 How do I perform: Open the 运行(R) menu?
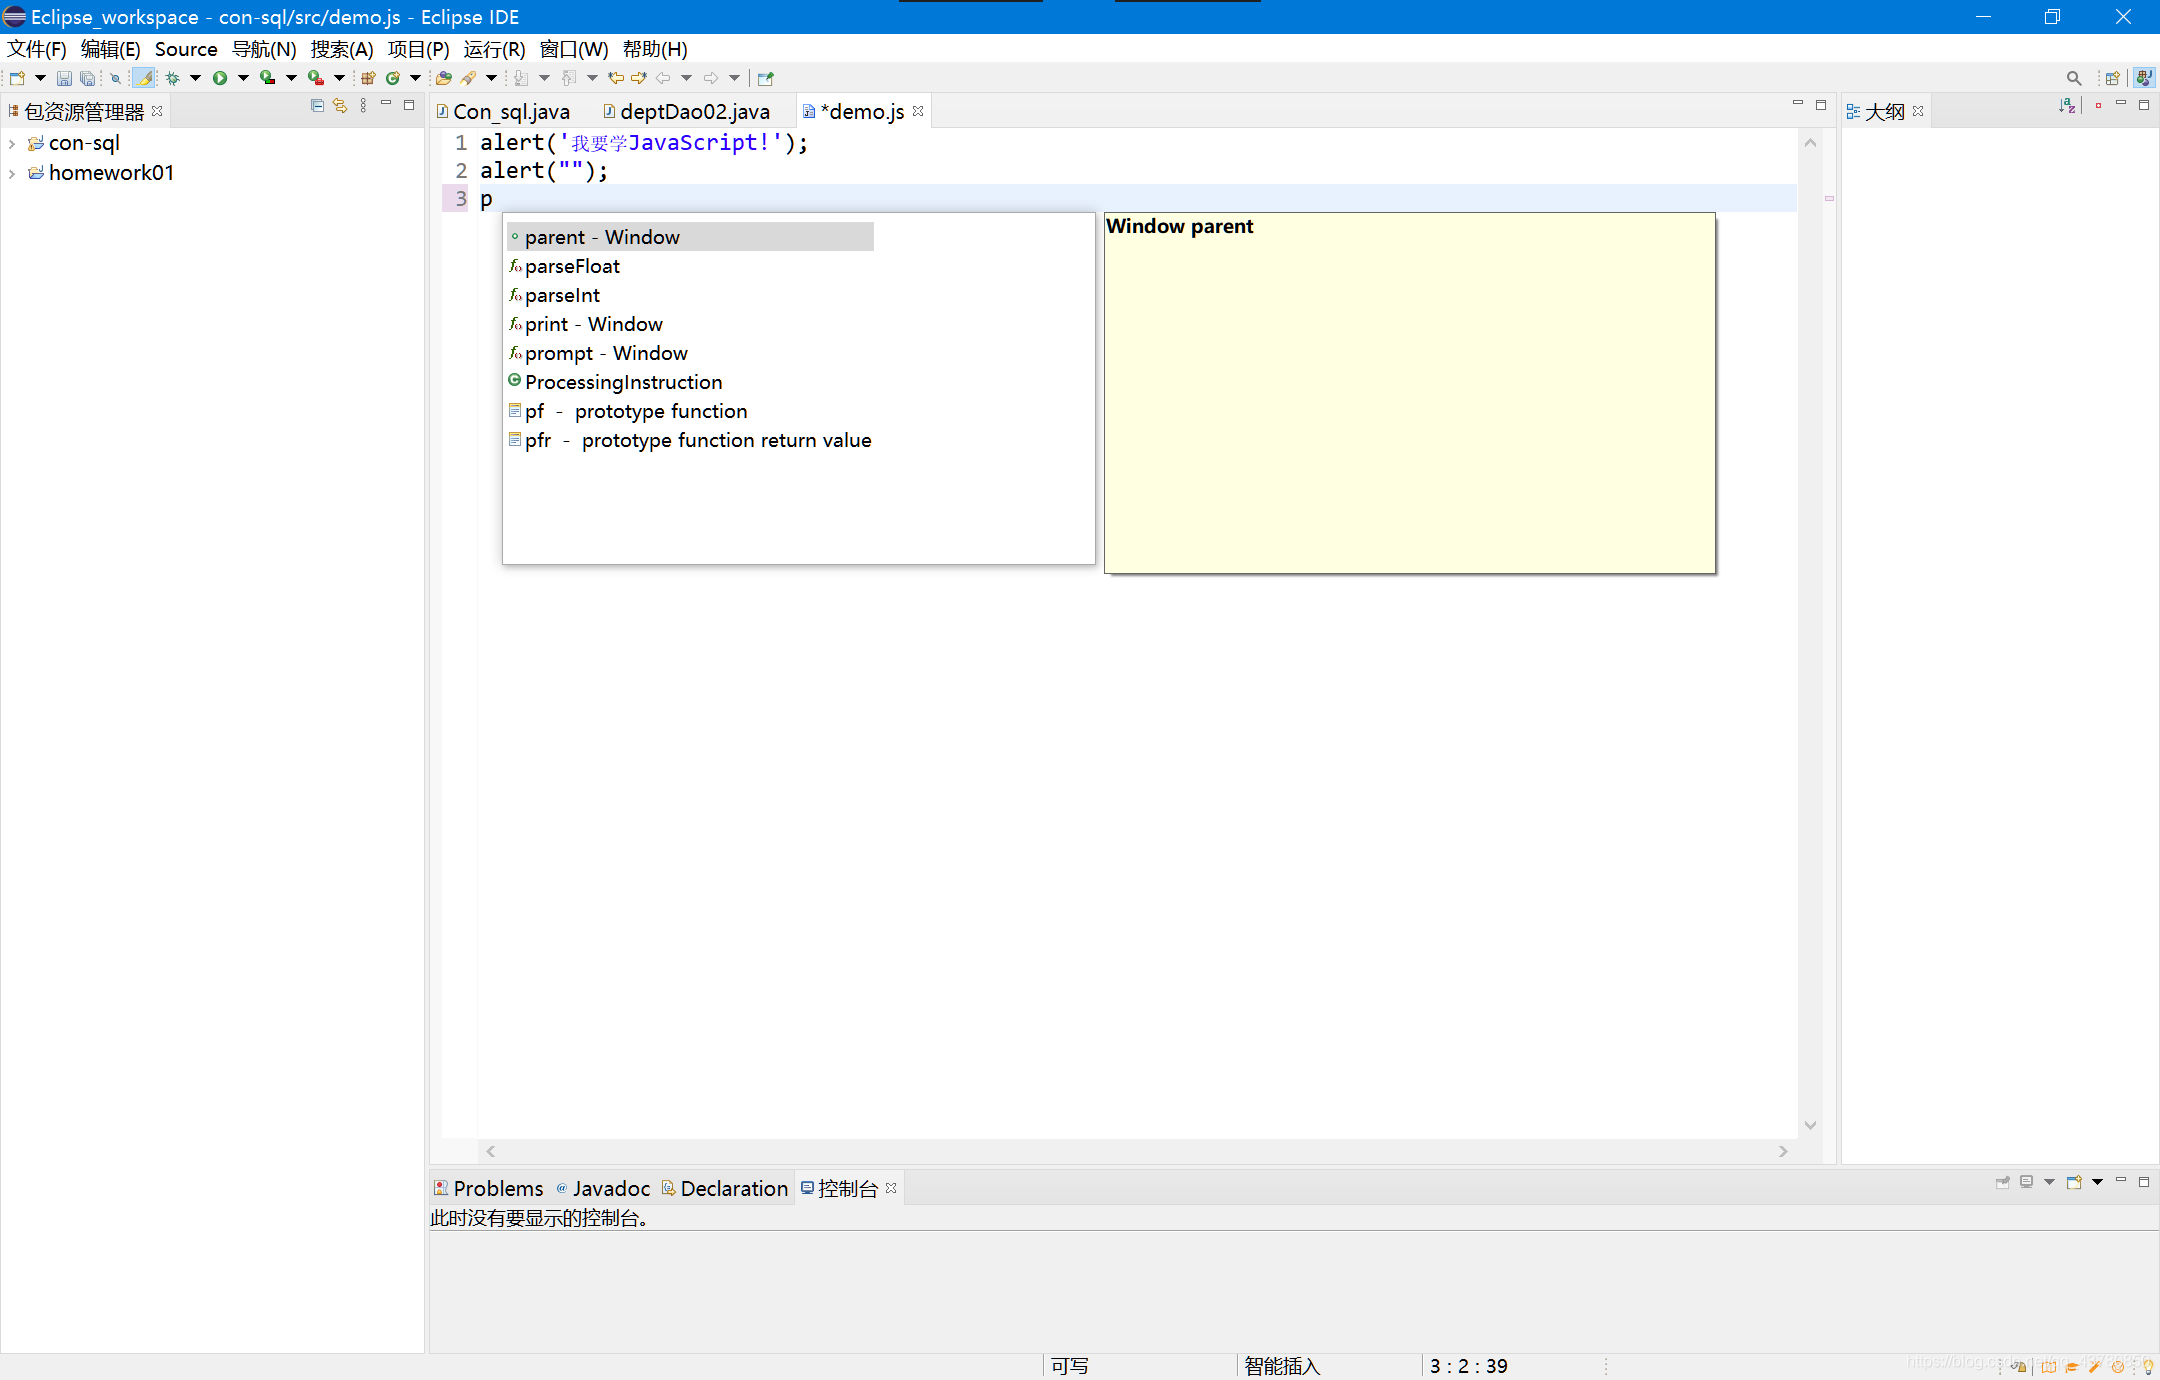coord(494,49)
